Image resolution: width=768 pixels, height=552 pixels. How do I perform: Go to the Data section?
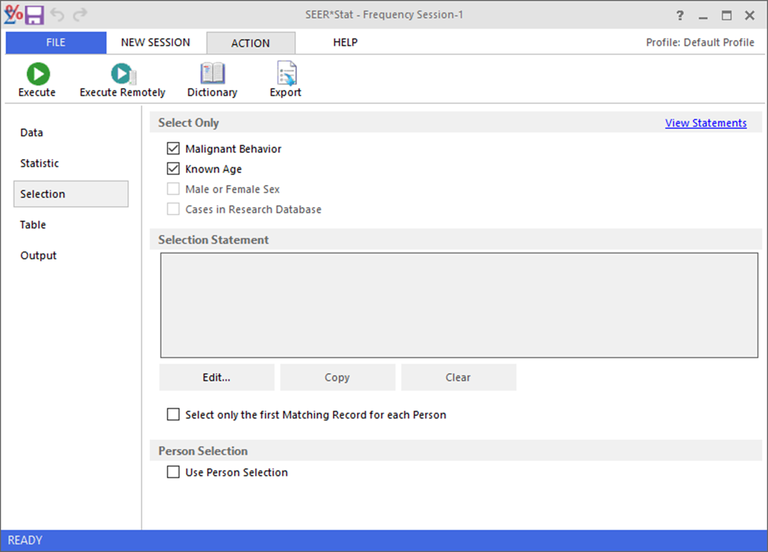click(x=32, y=133)
